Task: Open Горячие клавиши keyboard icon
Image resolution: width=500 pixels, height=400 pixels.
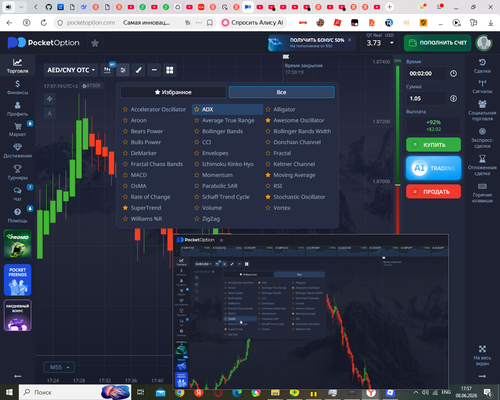Action: point(482,192)
